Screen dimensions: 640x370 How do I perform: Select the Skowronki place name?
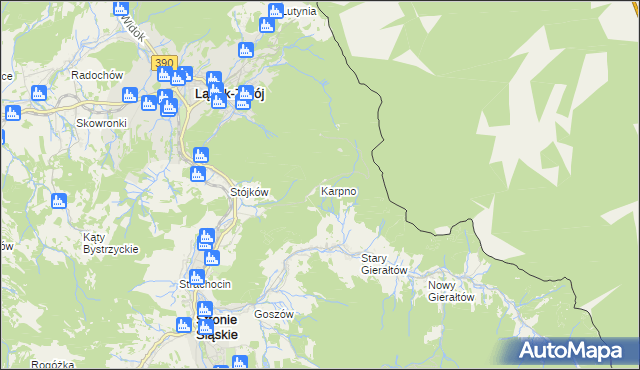[x=102, y=123]
